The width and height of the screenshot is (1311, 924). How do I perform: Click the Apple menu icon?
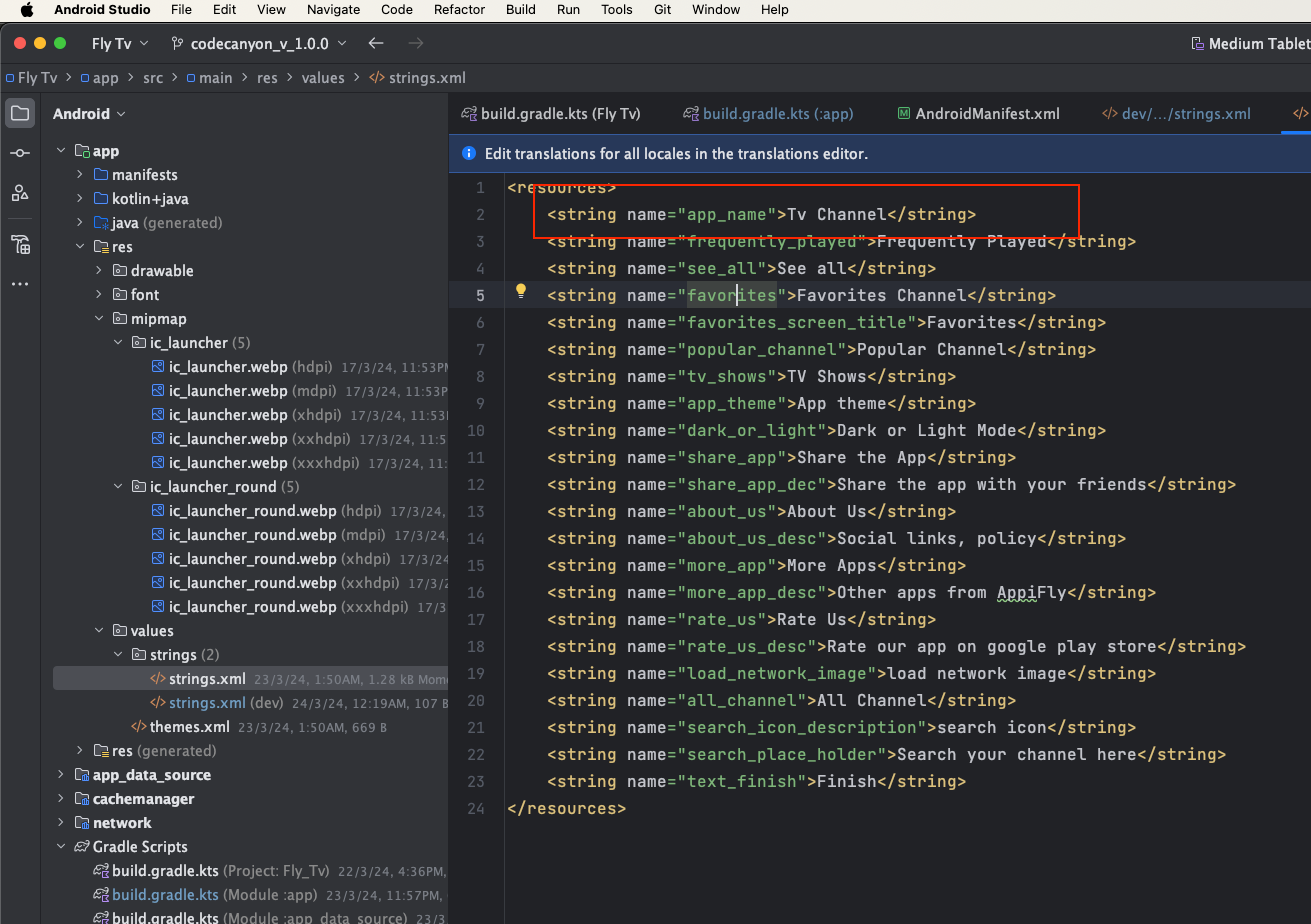click(26, 10)
